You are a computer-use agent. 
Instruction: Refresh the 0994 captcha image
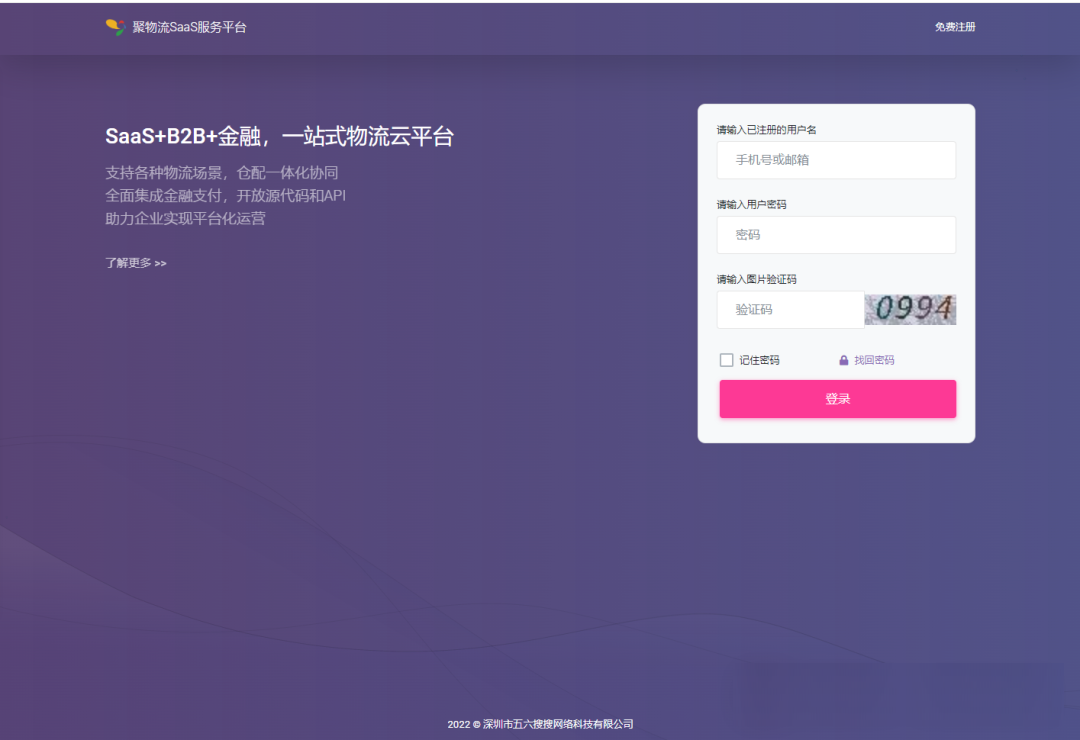[910, 309]
